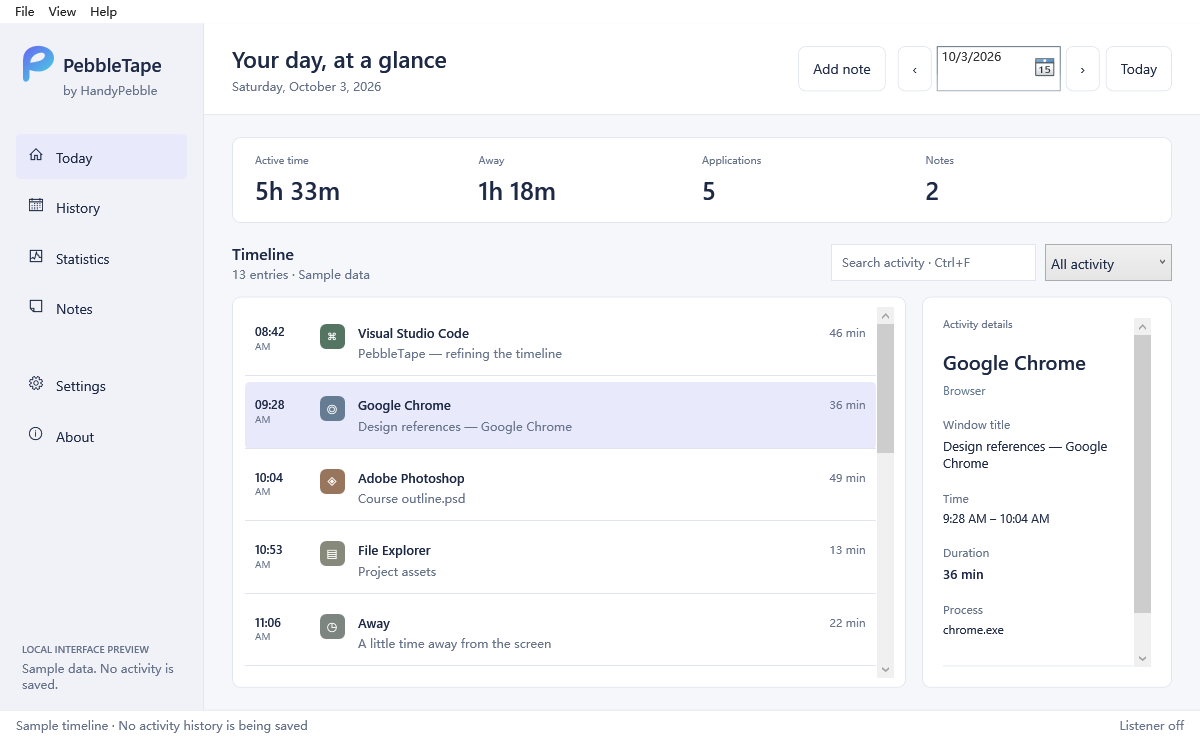The height and width of the screenshot is (740, 1200).
Task: Open the Notes section in sidebar
Action: click(101, 309)
